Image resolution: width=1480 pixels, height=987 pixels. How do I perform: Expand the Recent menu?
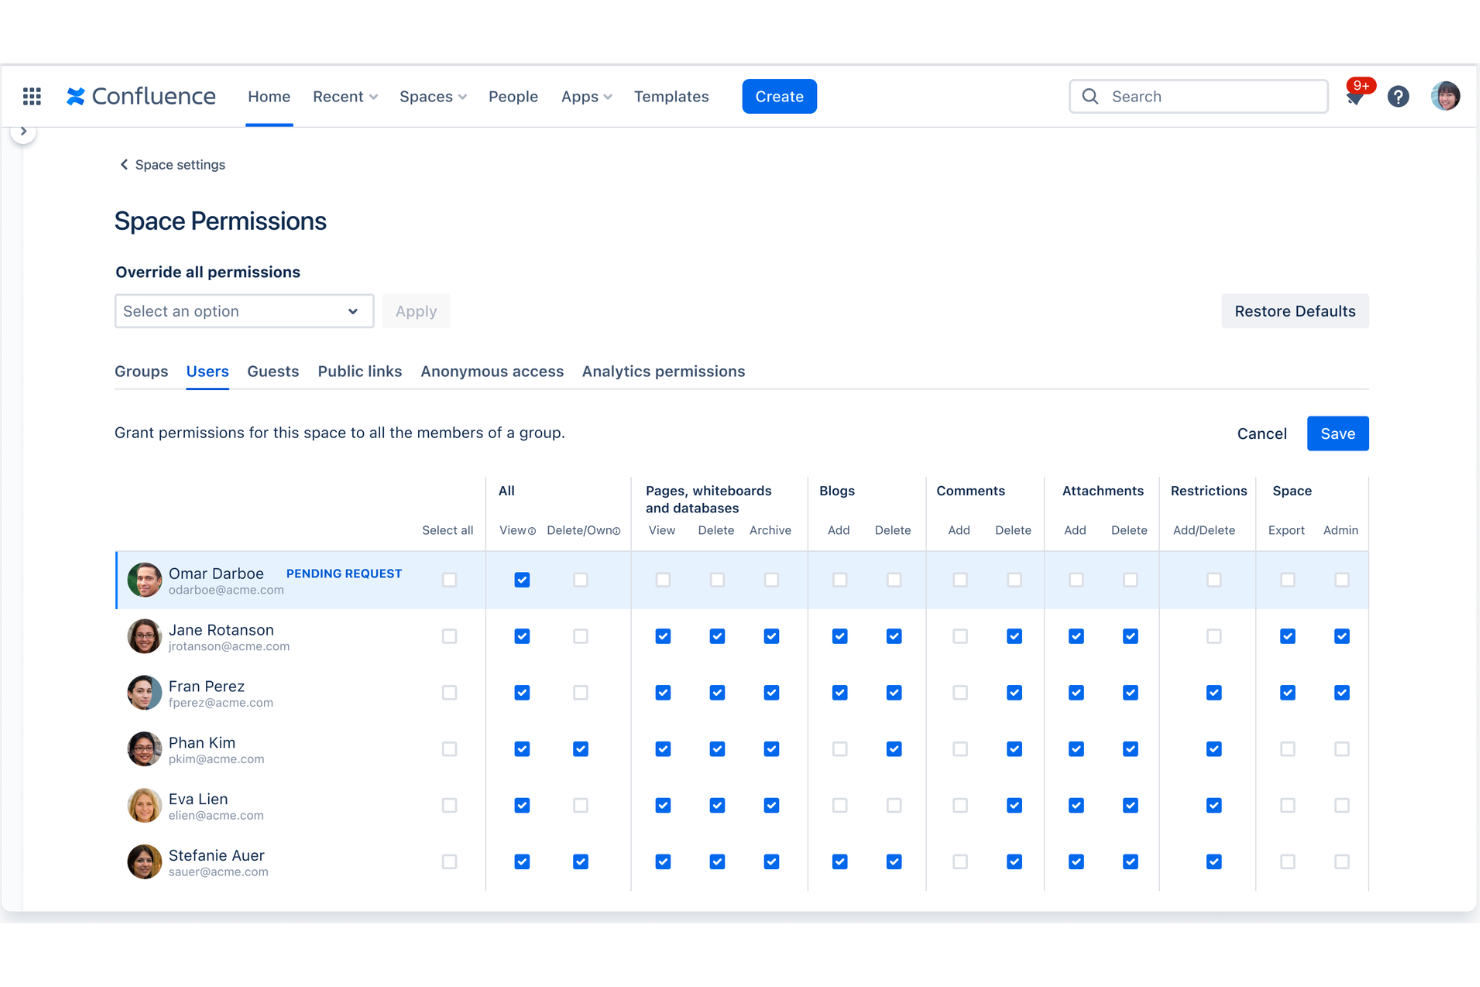[x=344, y=96]
